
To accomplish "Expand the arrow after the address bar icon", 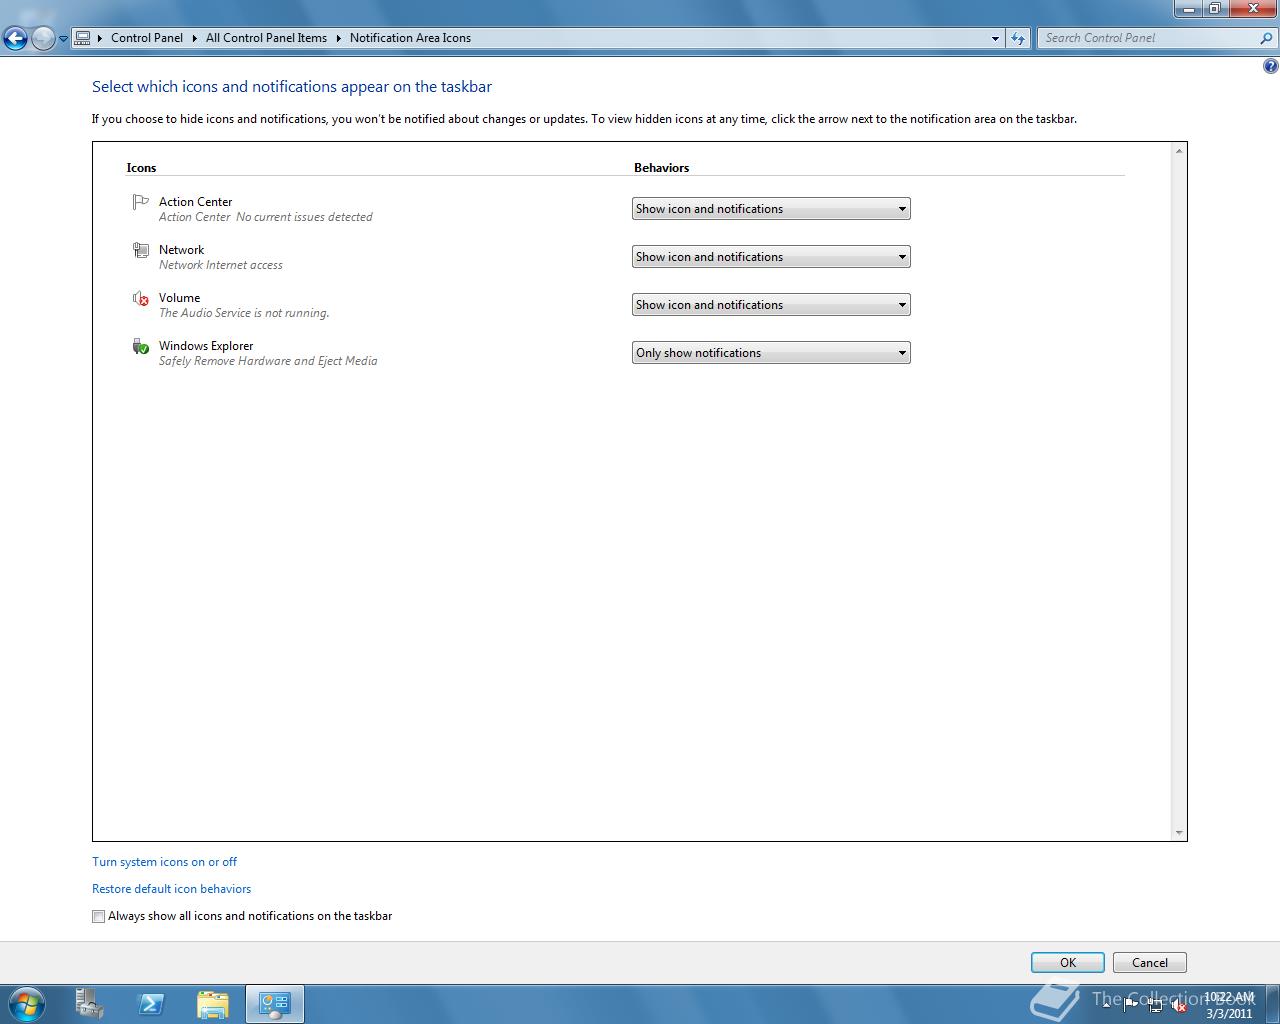I will point(100,38).
